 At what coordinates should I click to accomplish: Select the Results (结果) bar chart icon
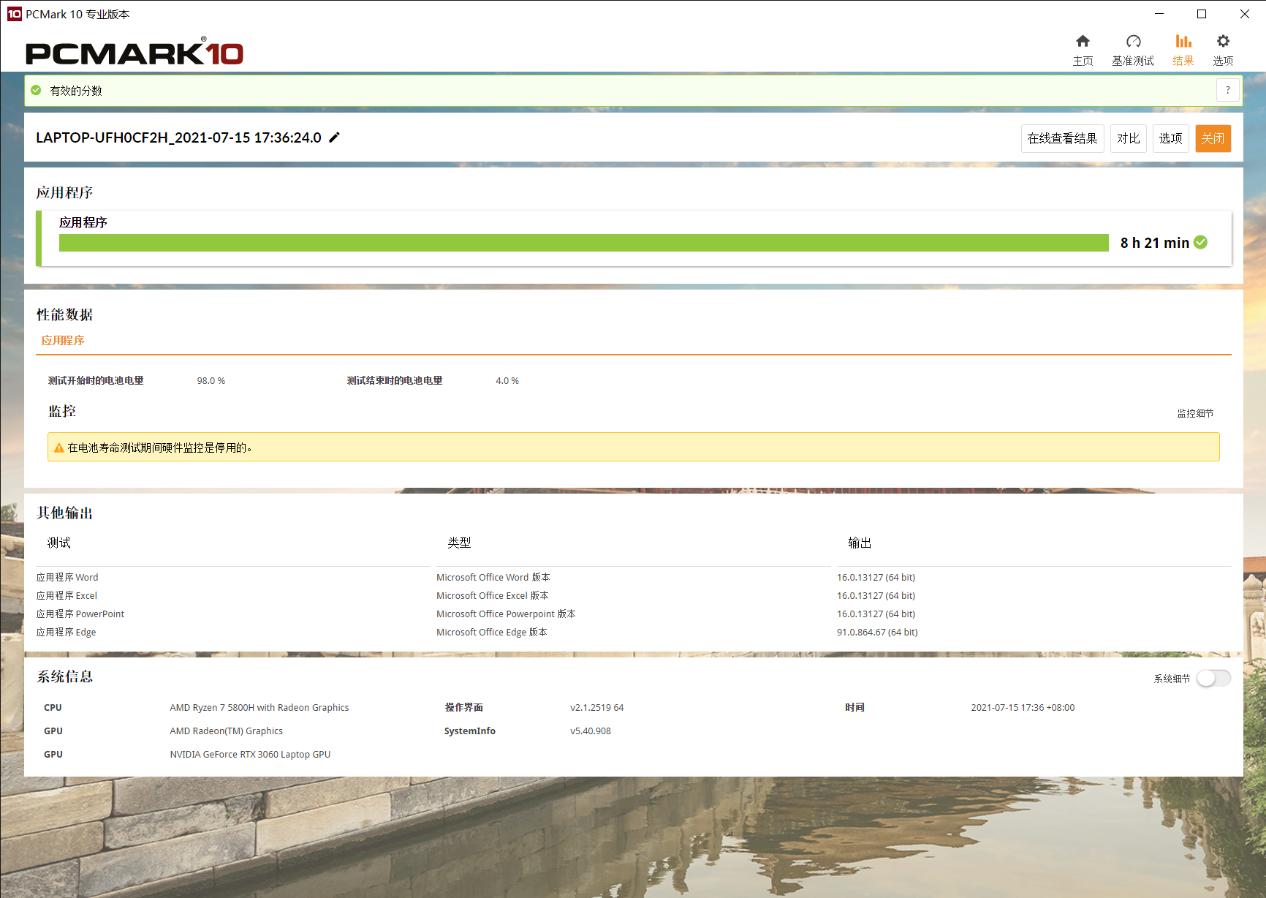pos(1183,42)
